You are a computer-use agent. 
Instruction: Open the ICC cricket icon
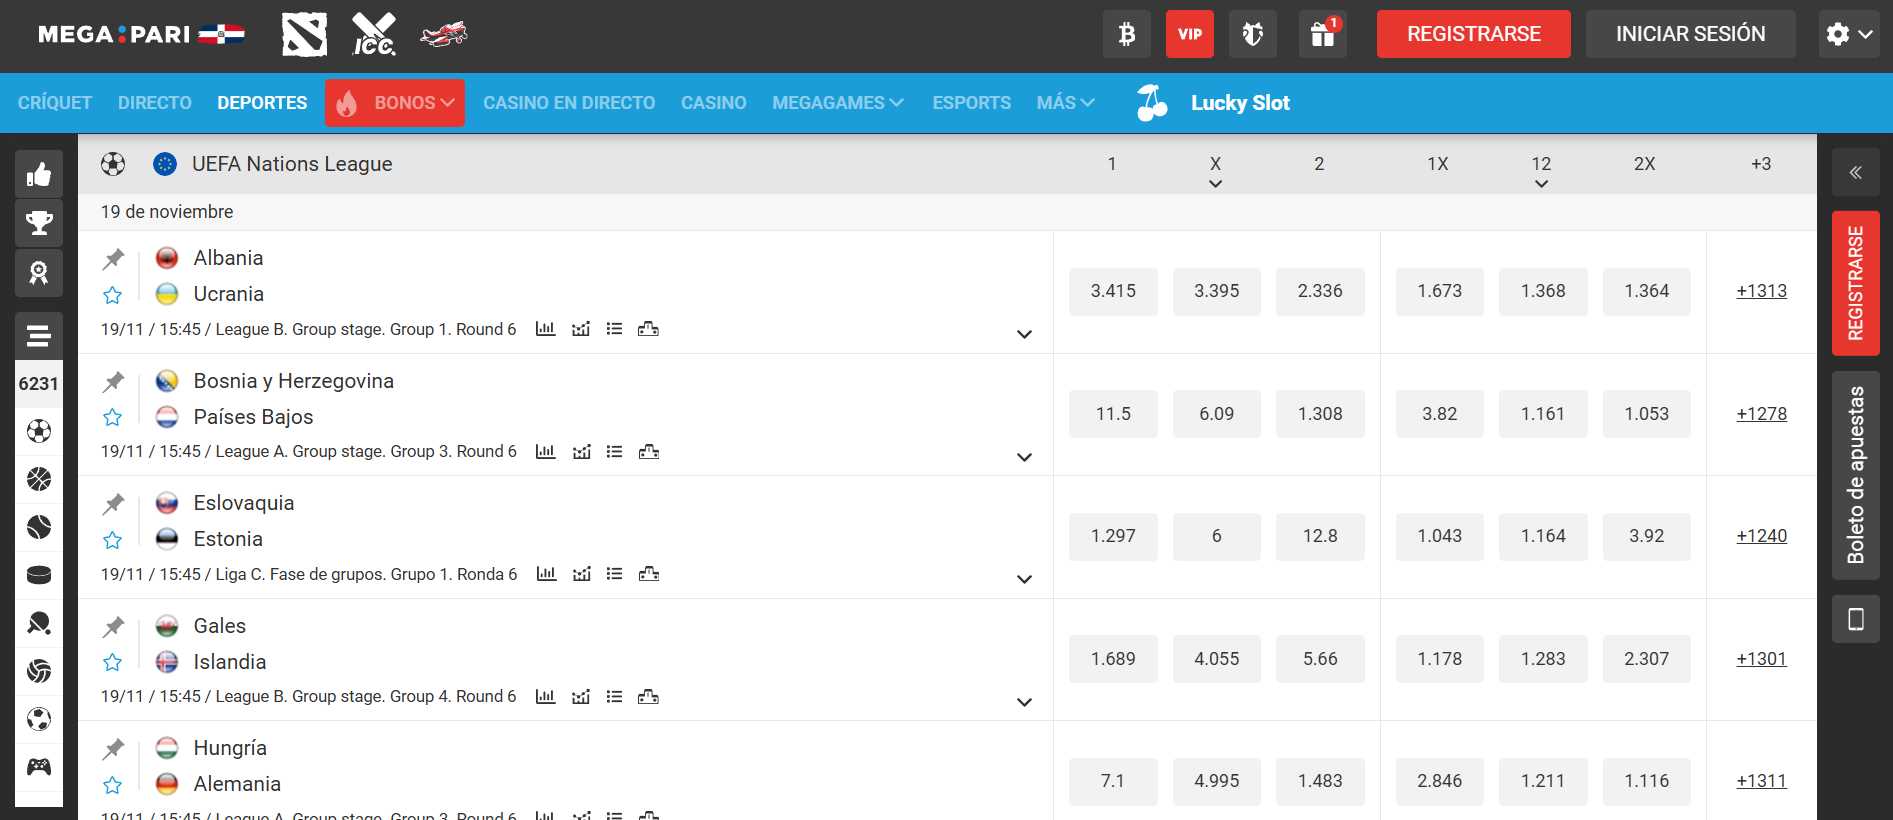coord(374,34)
